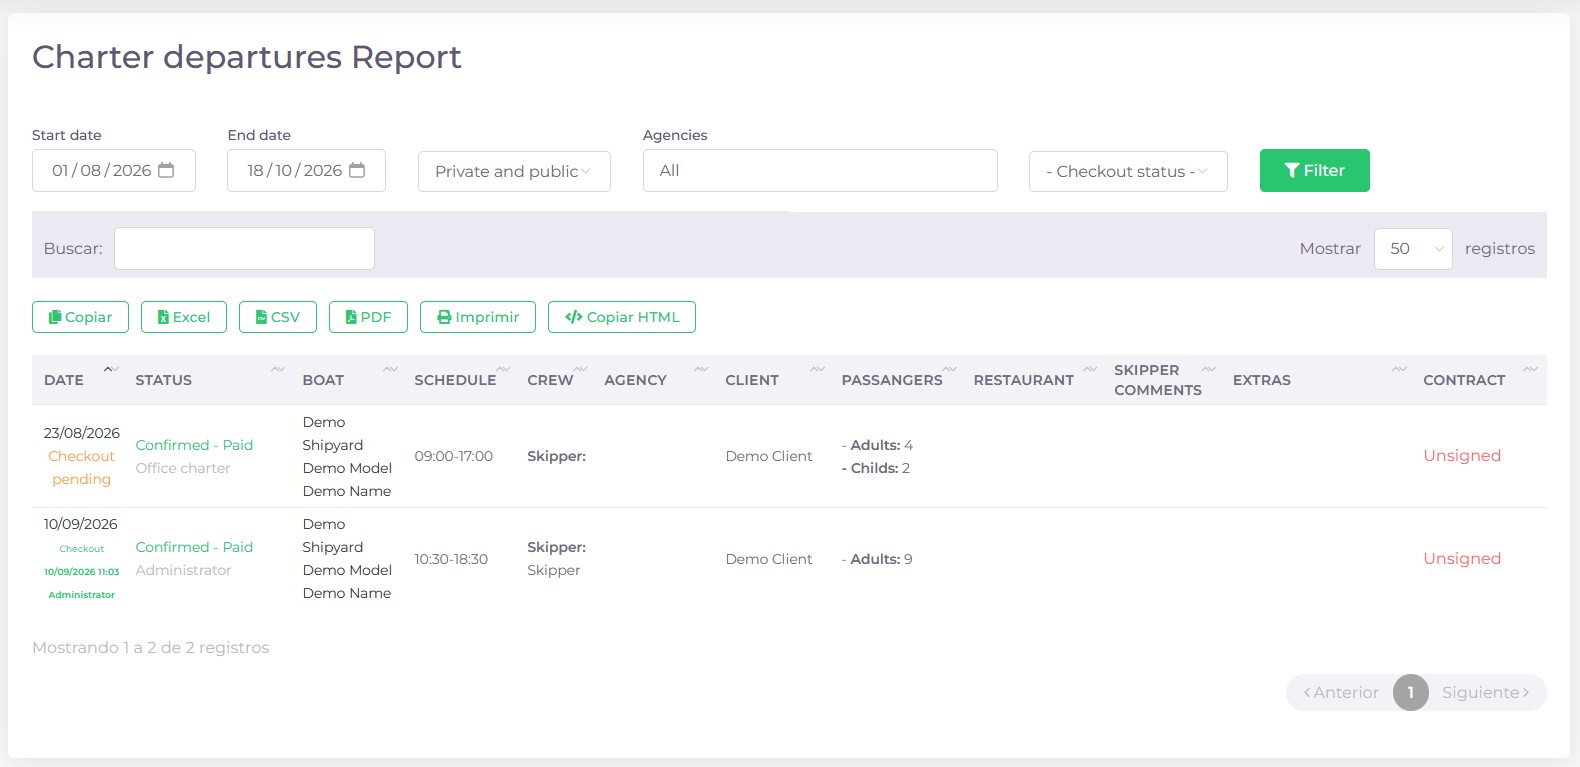Sort by the SCHEDULE column arrow

coord(503,369)
